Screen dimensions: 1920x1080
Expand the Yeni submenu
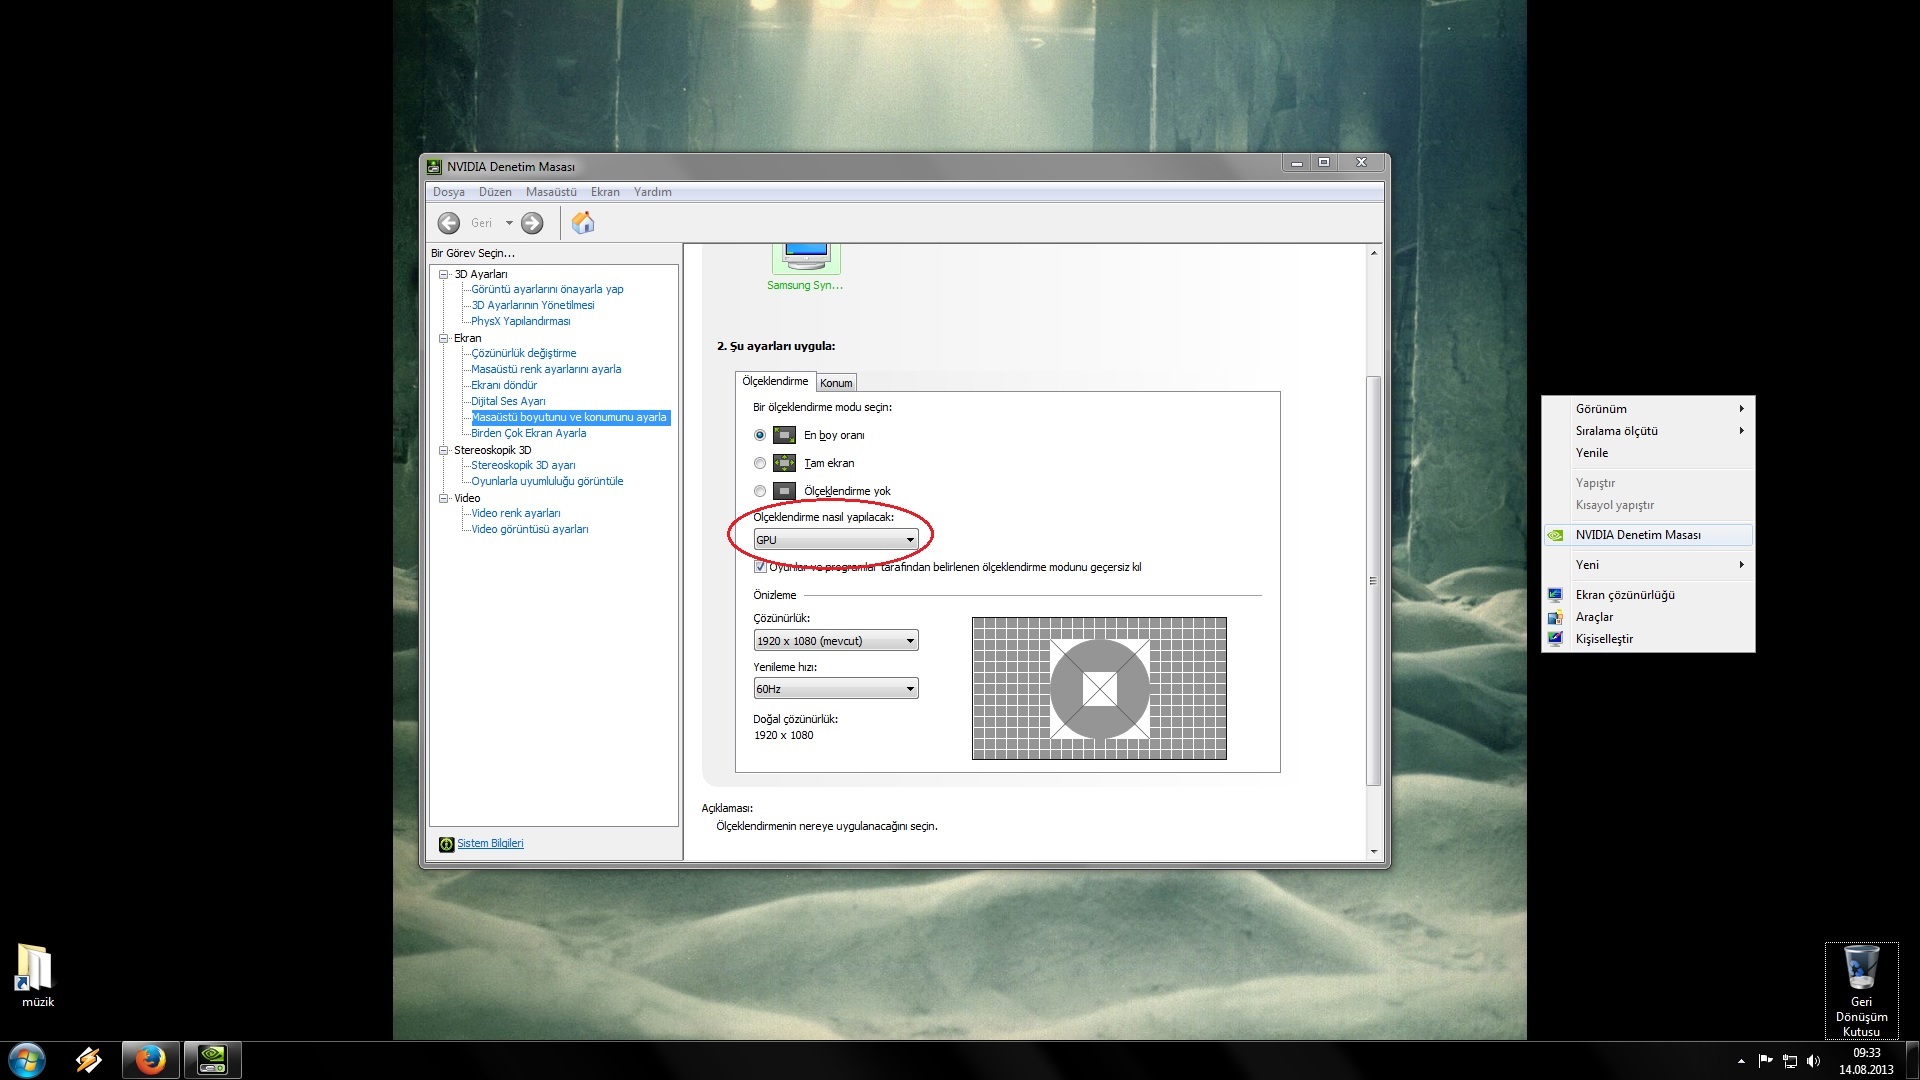click(1649, 565)
